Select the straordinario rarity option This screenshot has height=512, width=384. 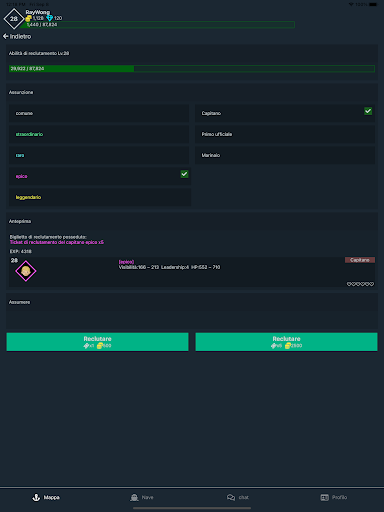(99, 134)
